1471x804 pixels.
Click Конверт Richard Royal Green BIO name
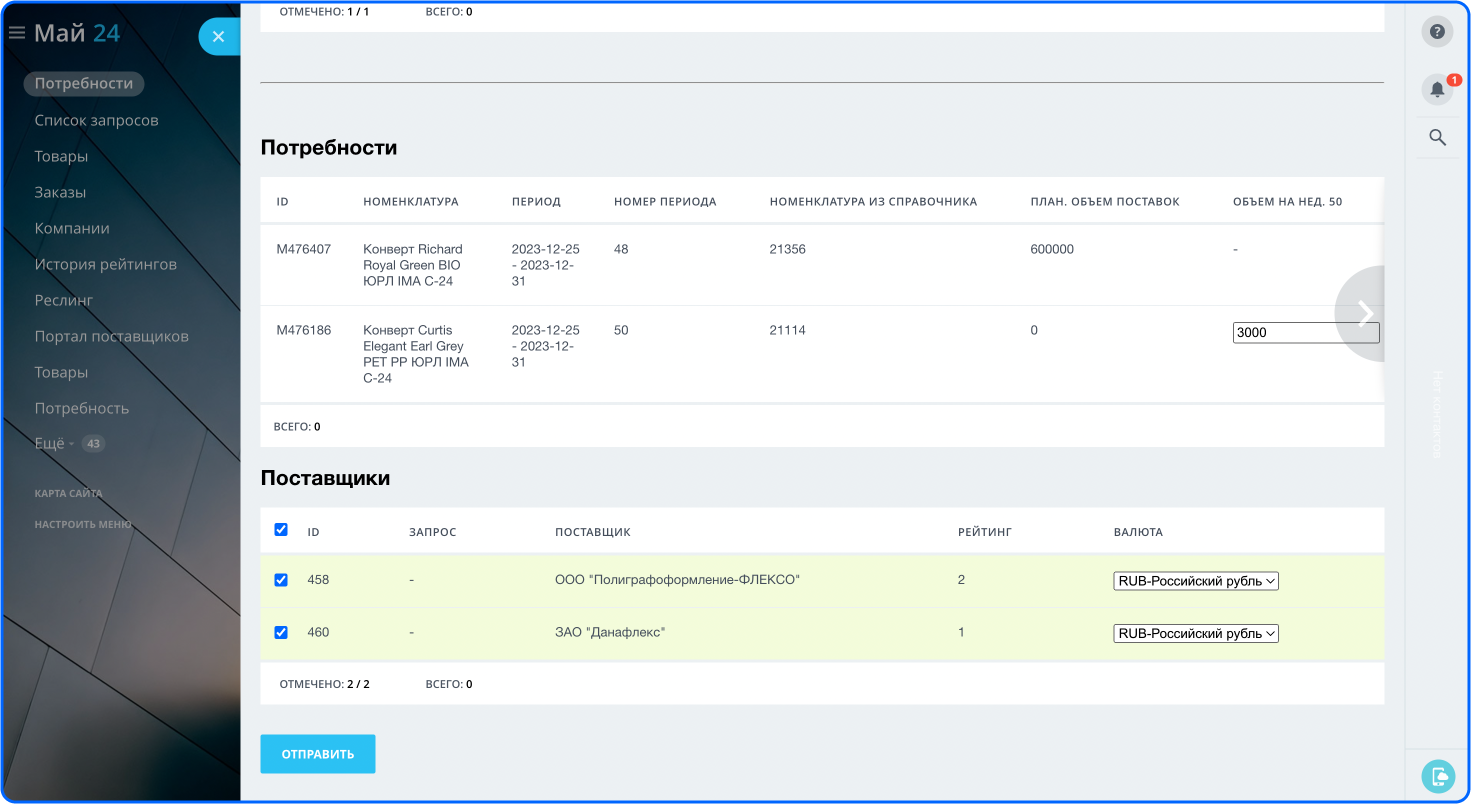coord(413,265)
